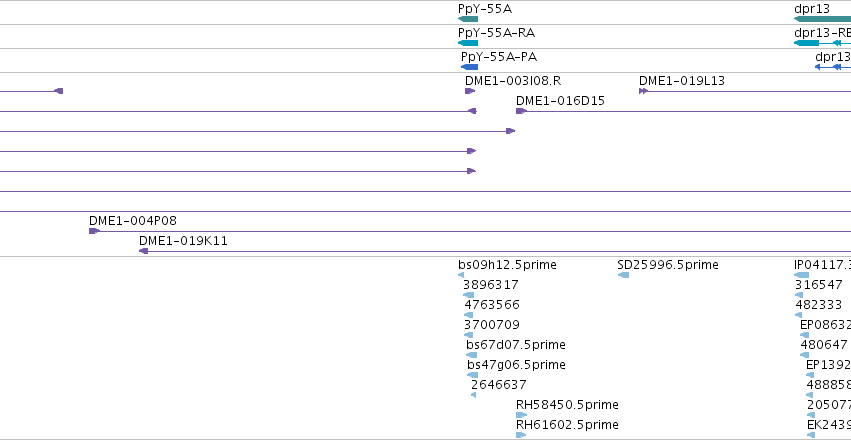Screen dimensions: 851x440
Task: Select the arrowhead under the DME1-016D15 label
Action: (x=522, y=111)
